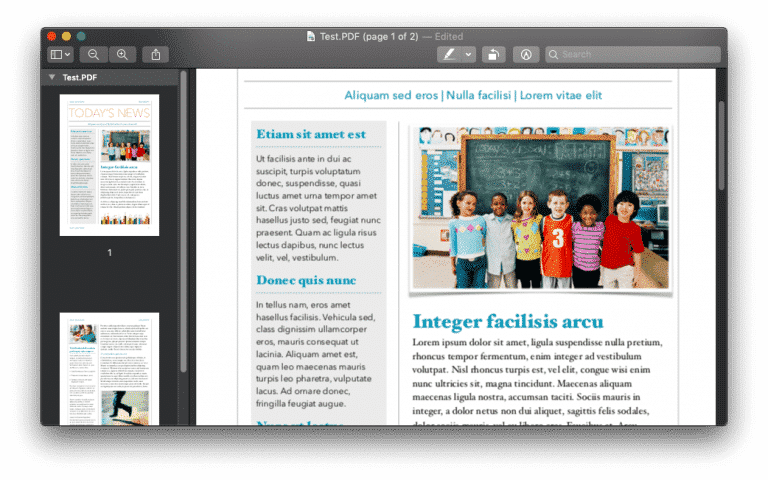This screenshot has height=480, width=768.
Task: Click the Edited status in title bar
Action: [x=449, y=36]
